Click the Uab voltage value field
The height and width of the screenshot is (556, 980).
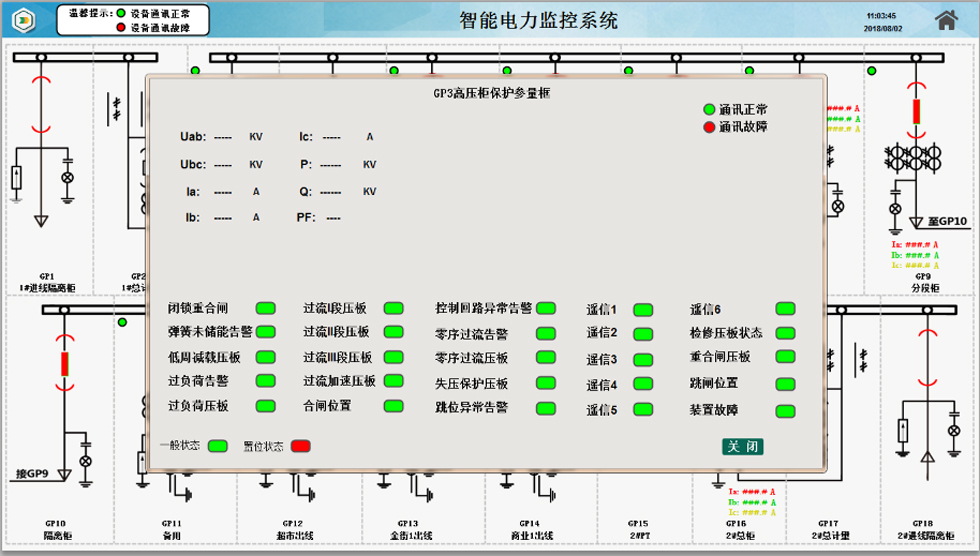pos(223,137)
